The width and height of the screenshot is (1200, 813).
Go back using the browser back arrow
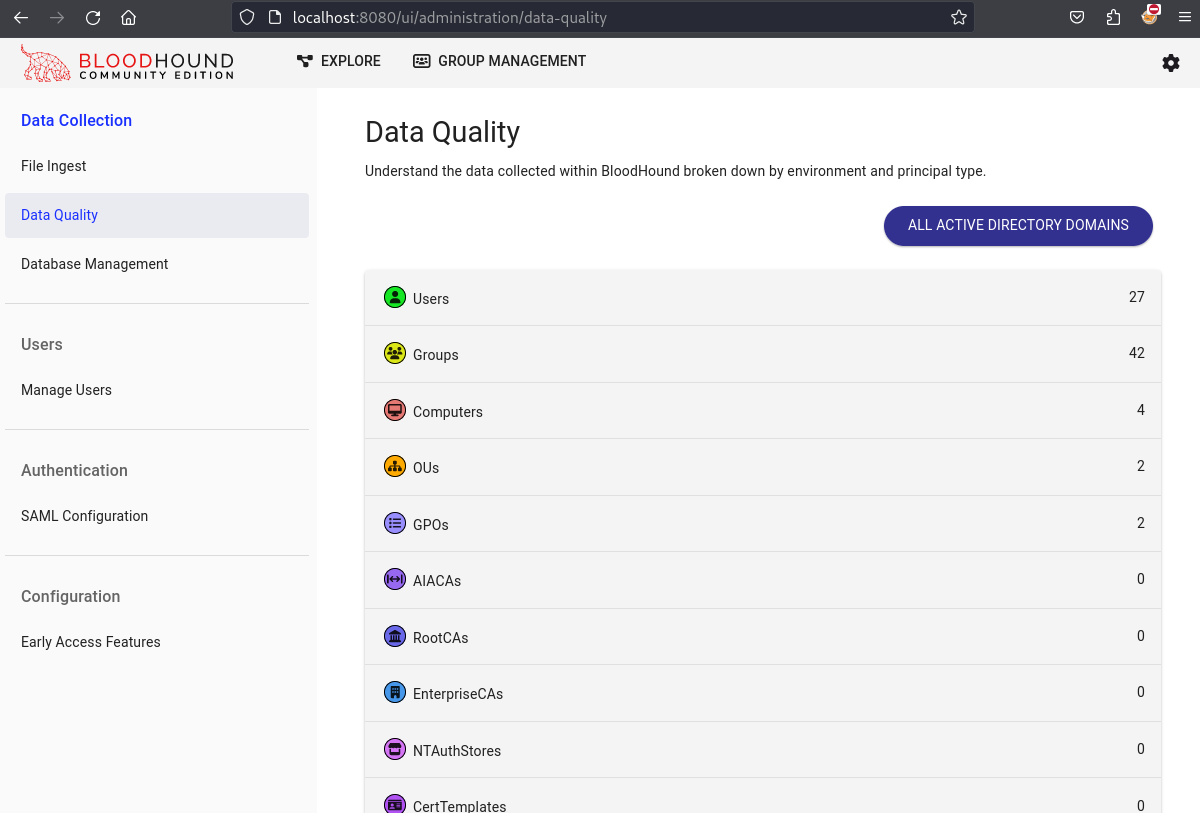click(x=21, y=17)
